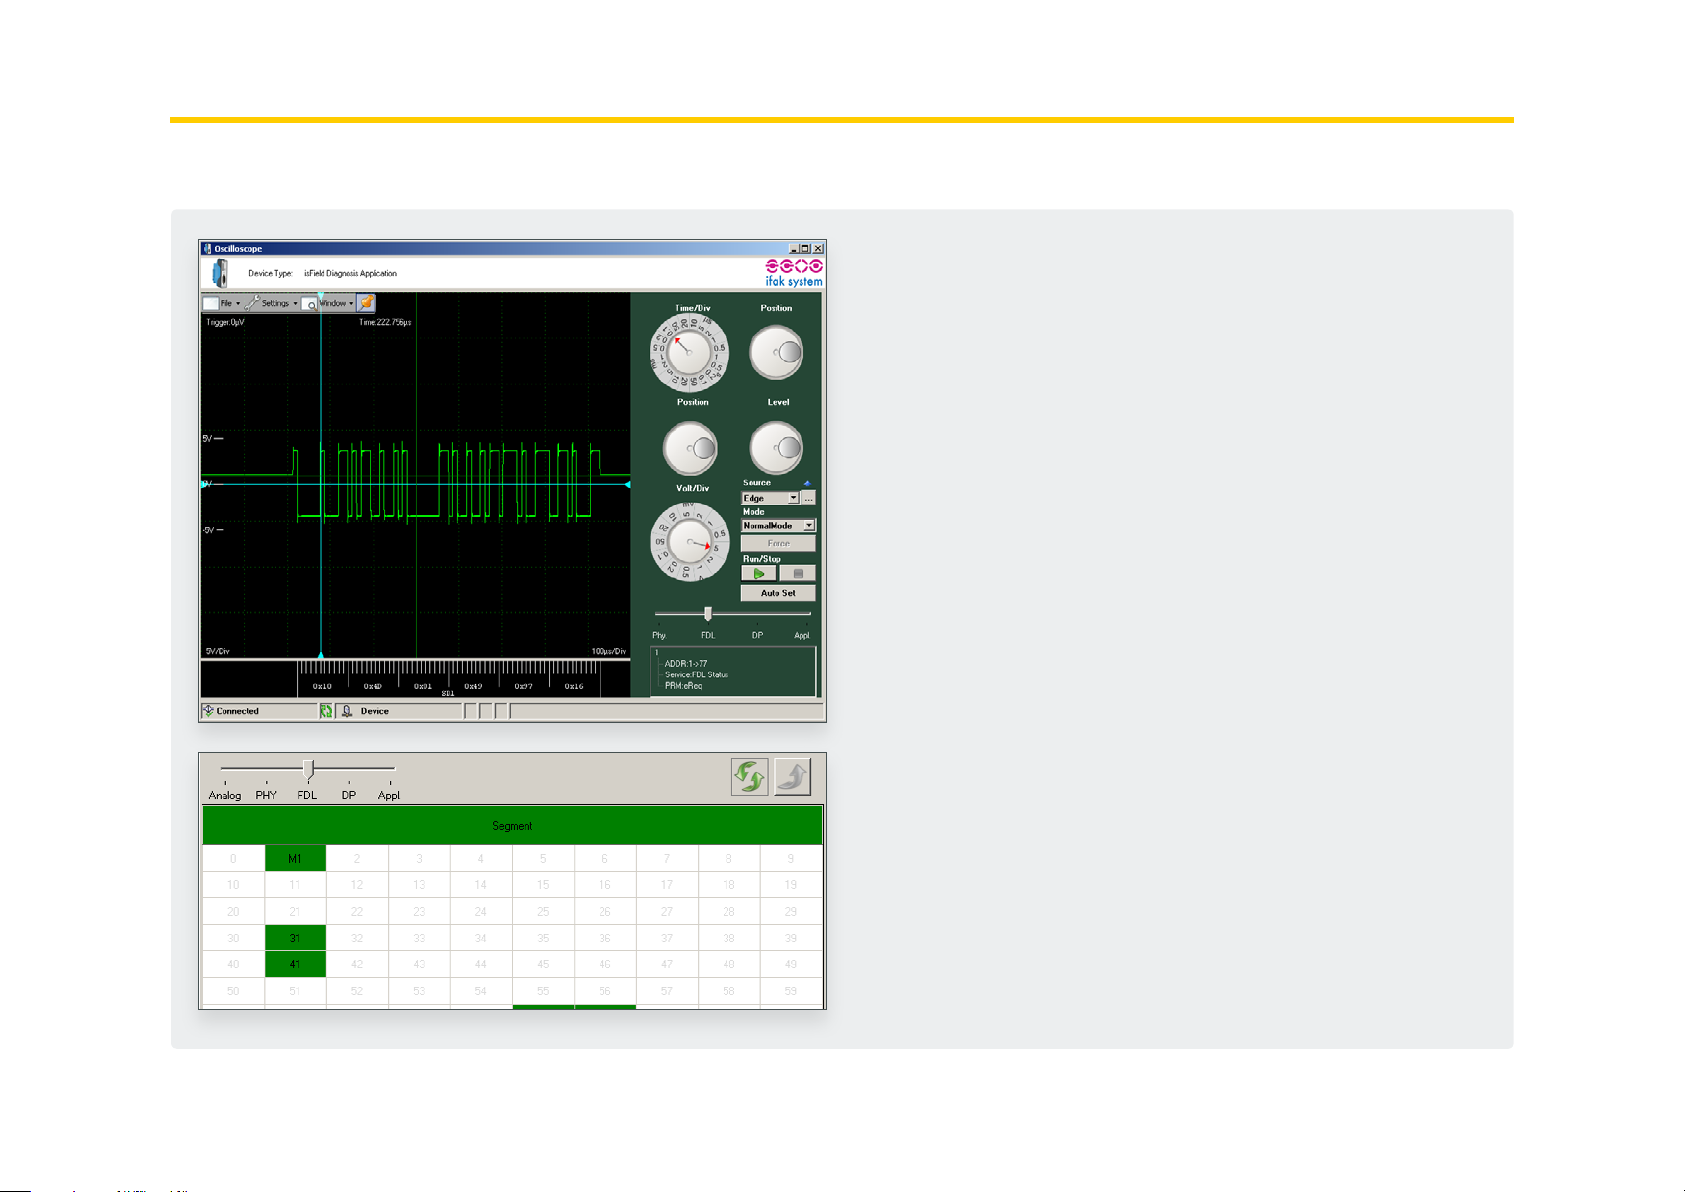Viewport: 1685px width, 1192px height.
Task: Adjust the horizontal Position knob beside Time/Div
Action: pyautogui.click(x=777, y=353)
